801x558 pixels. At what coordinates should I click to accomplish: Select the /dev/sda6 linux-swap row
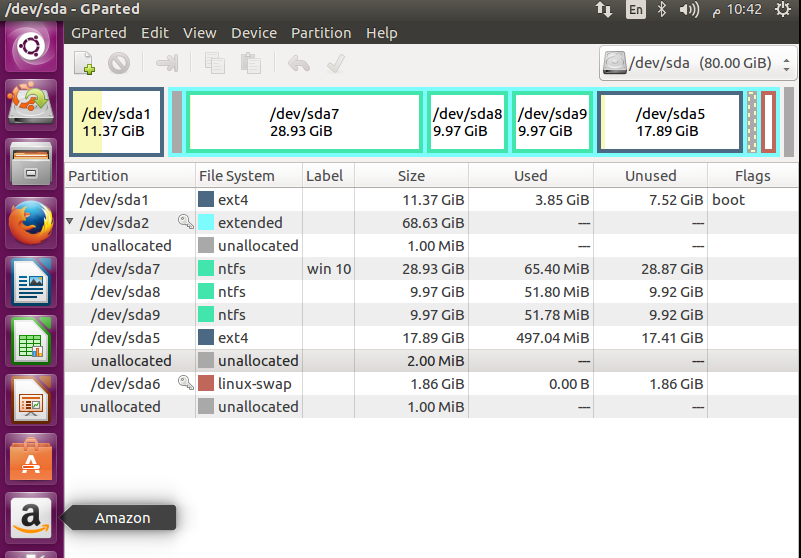(431, 383)
